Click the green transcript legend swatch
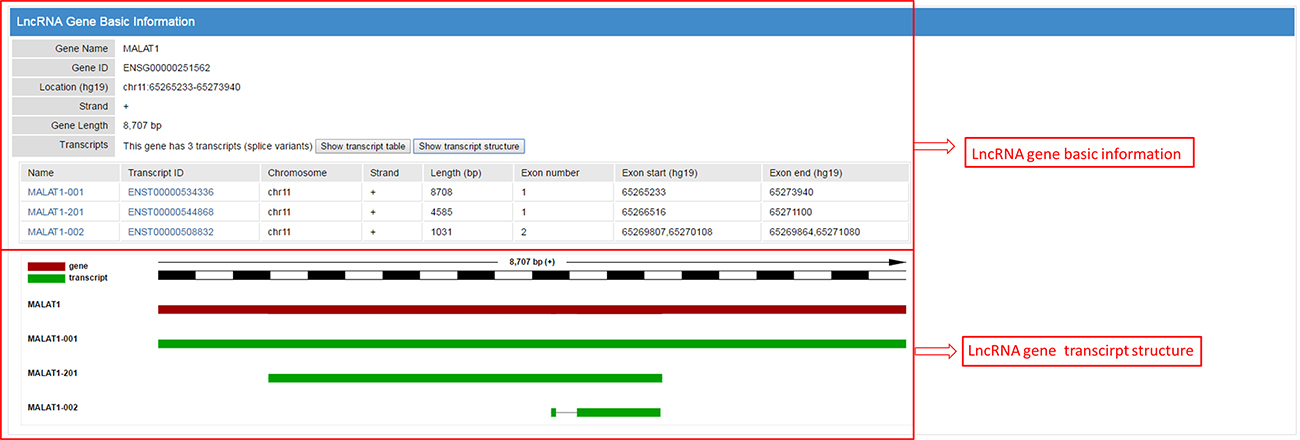The width and height of the screenshot is (1300, 440). tap(47, 278)
